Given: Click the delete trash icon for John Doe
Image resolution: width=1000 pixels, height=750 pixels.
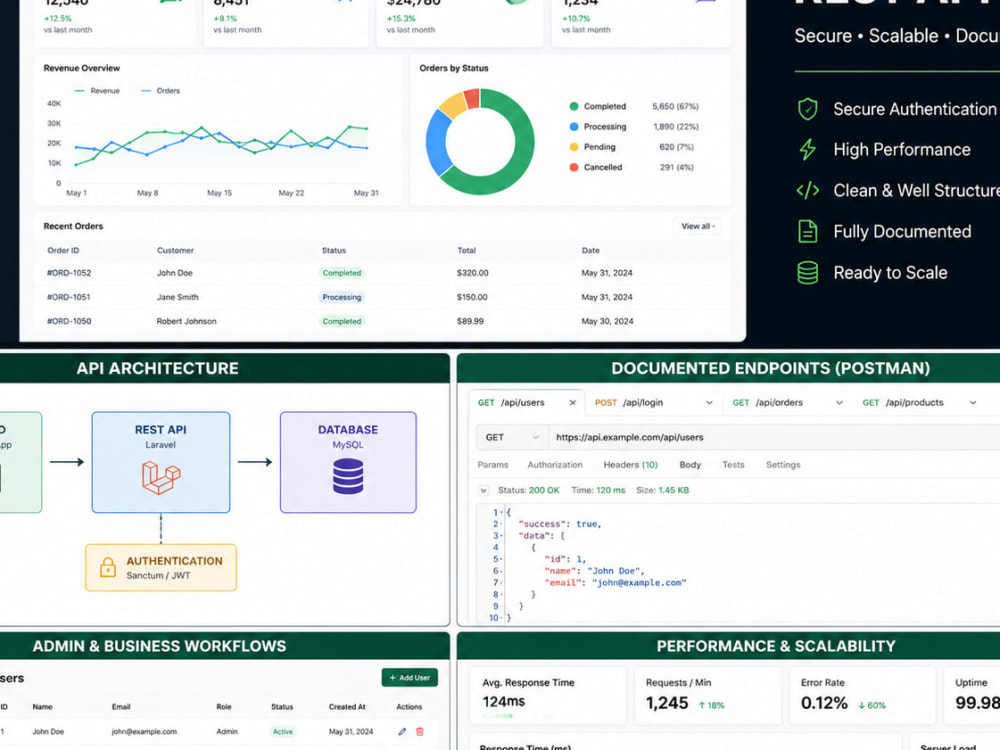Looking at the screenshot, I should tap(420, 732).
